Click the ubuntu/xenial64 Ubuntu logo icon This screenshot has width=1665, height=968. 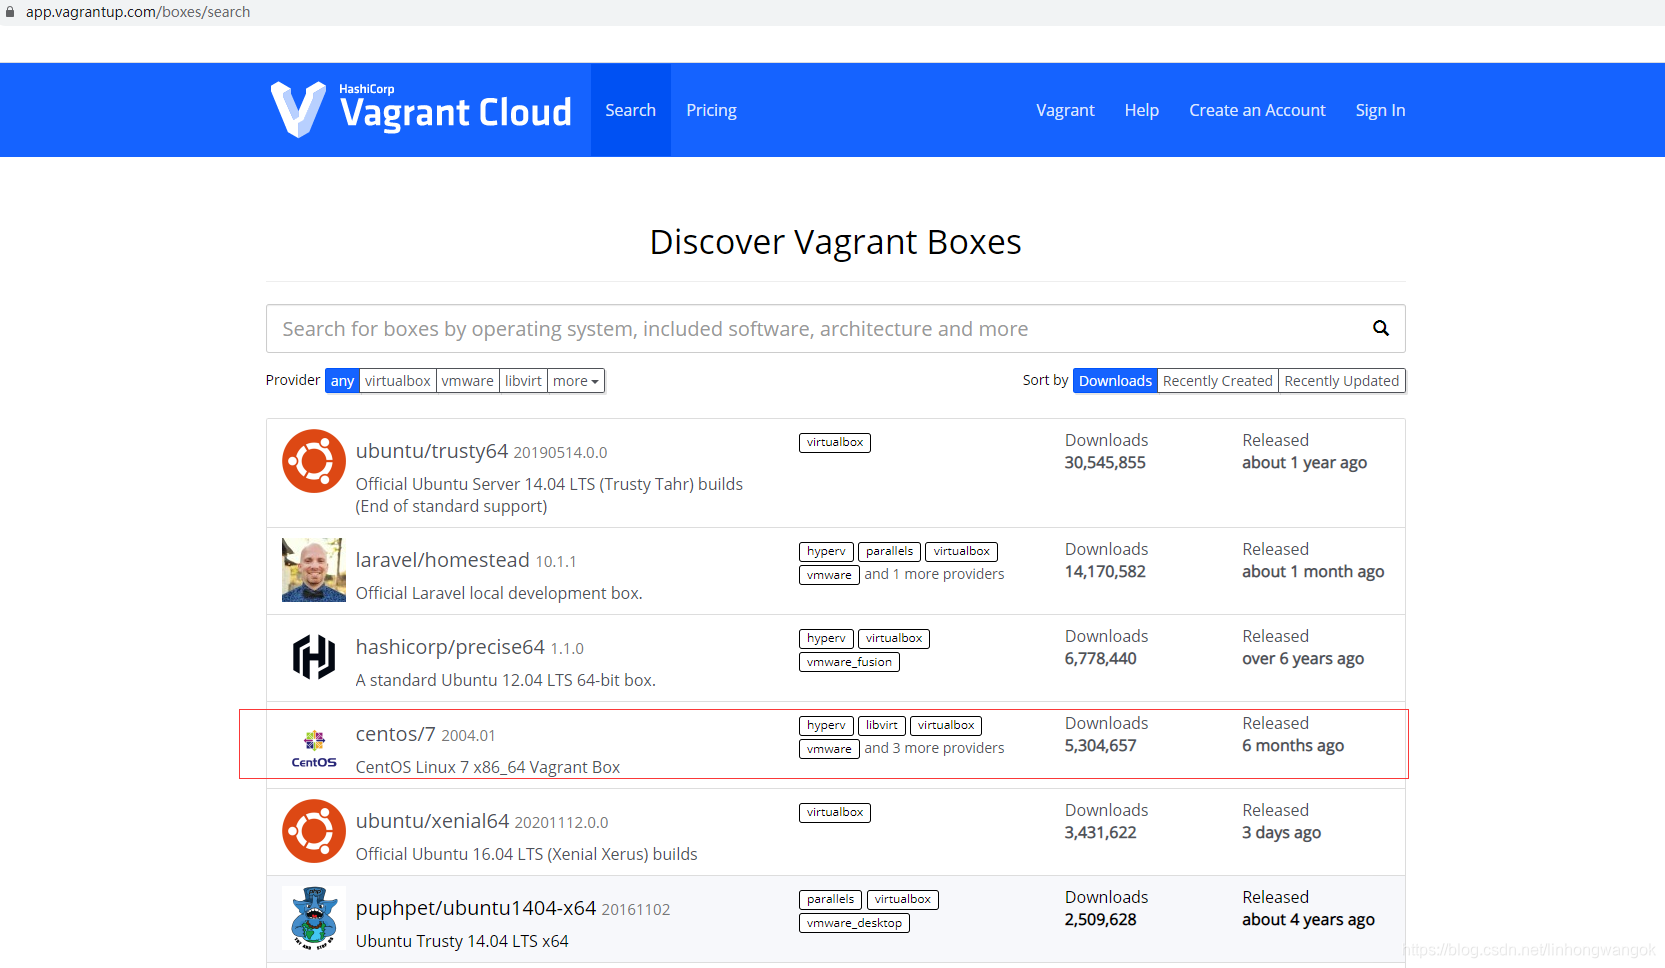(x=314, y=831)
